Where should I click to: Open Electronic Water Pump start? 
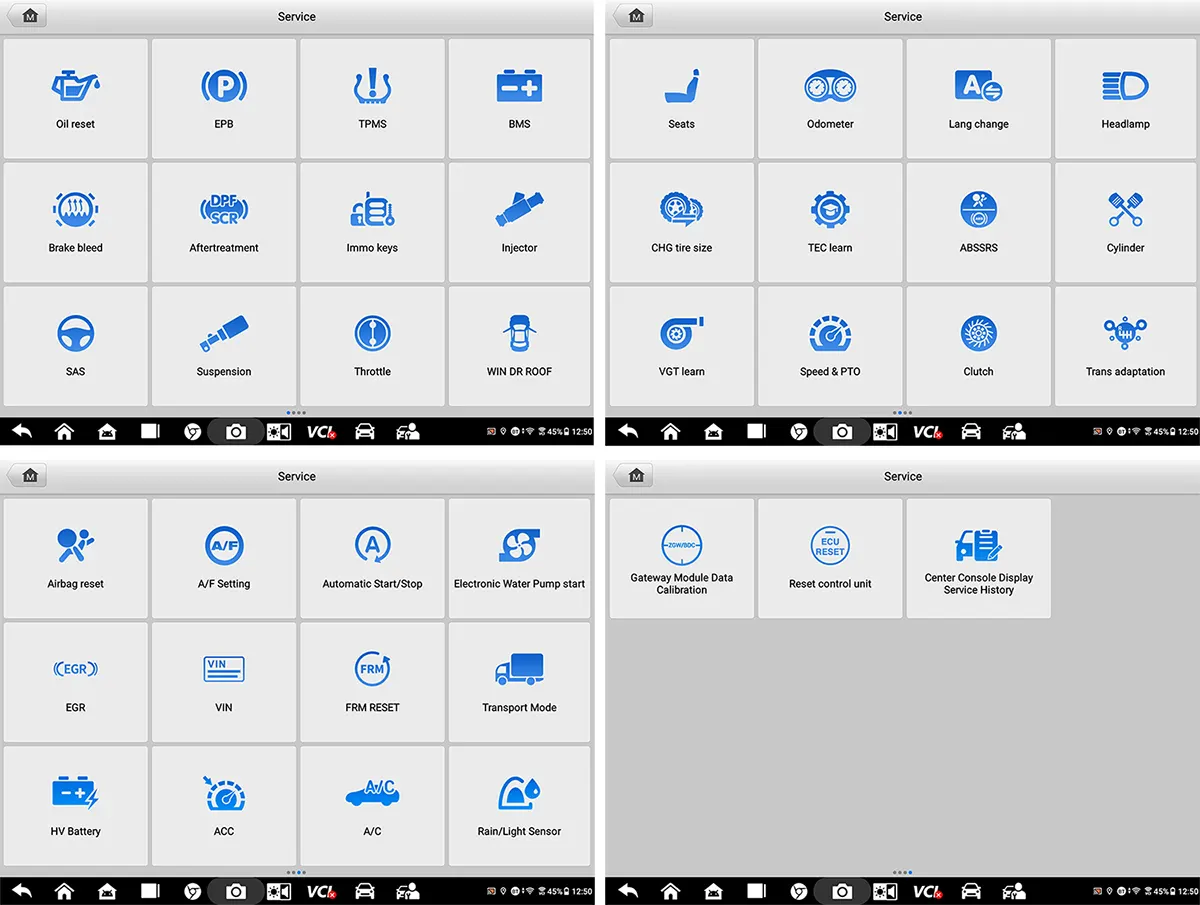(520, 558)
